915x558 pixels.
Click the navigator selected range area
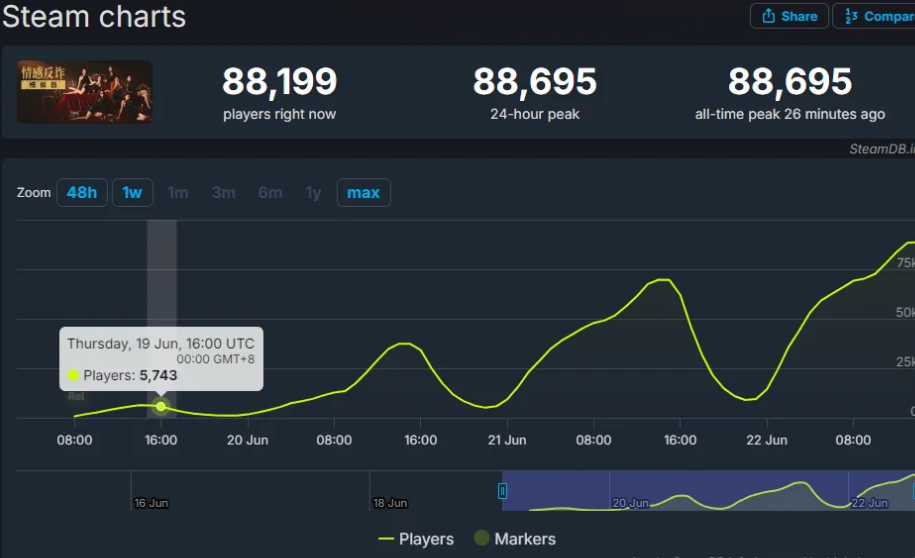click(x=708, y=490)
